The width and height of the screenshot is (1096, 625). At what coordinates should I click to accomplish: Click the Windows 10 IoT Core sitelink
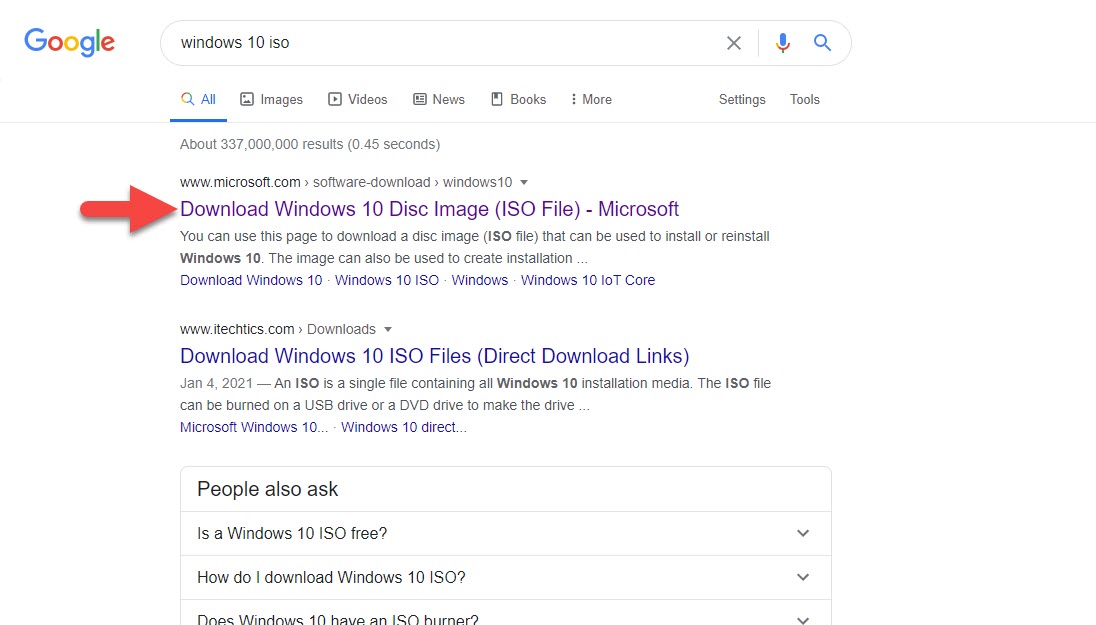point(587,280)
